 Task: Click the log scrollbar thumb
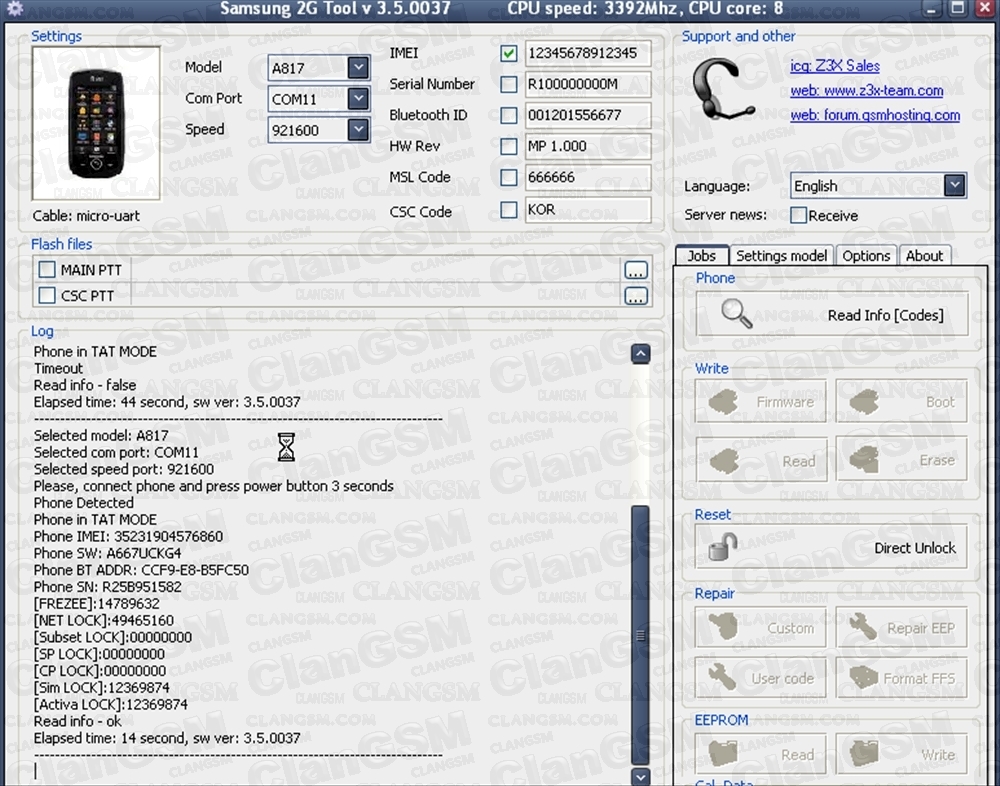640,635
